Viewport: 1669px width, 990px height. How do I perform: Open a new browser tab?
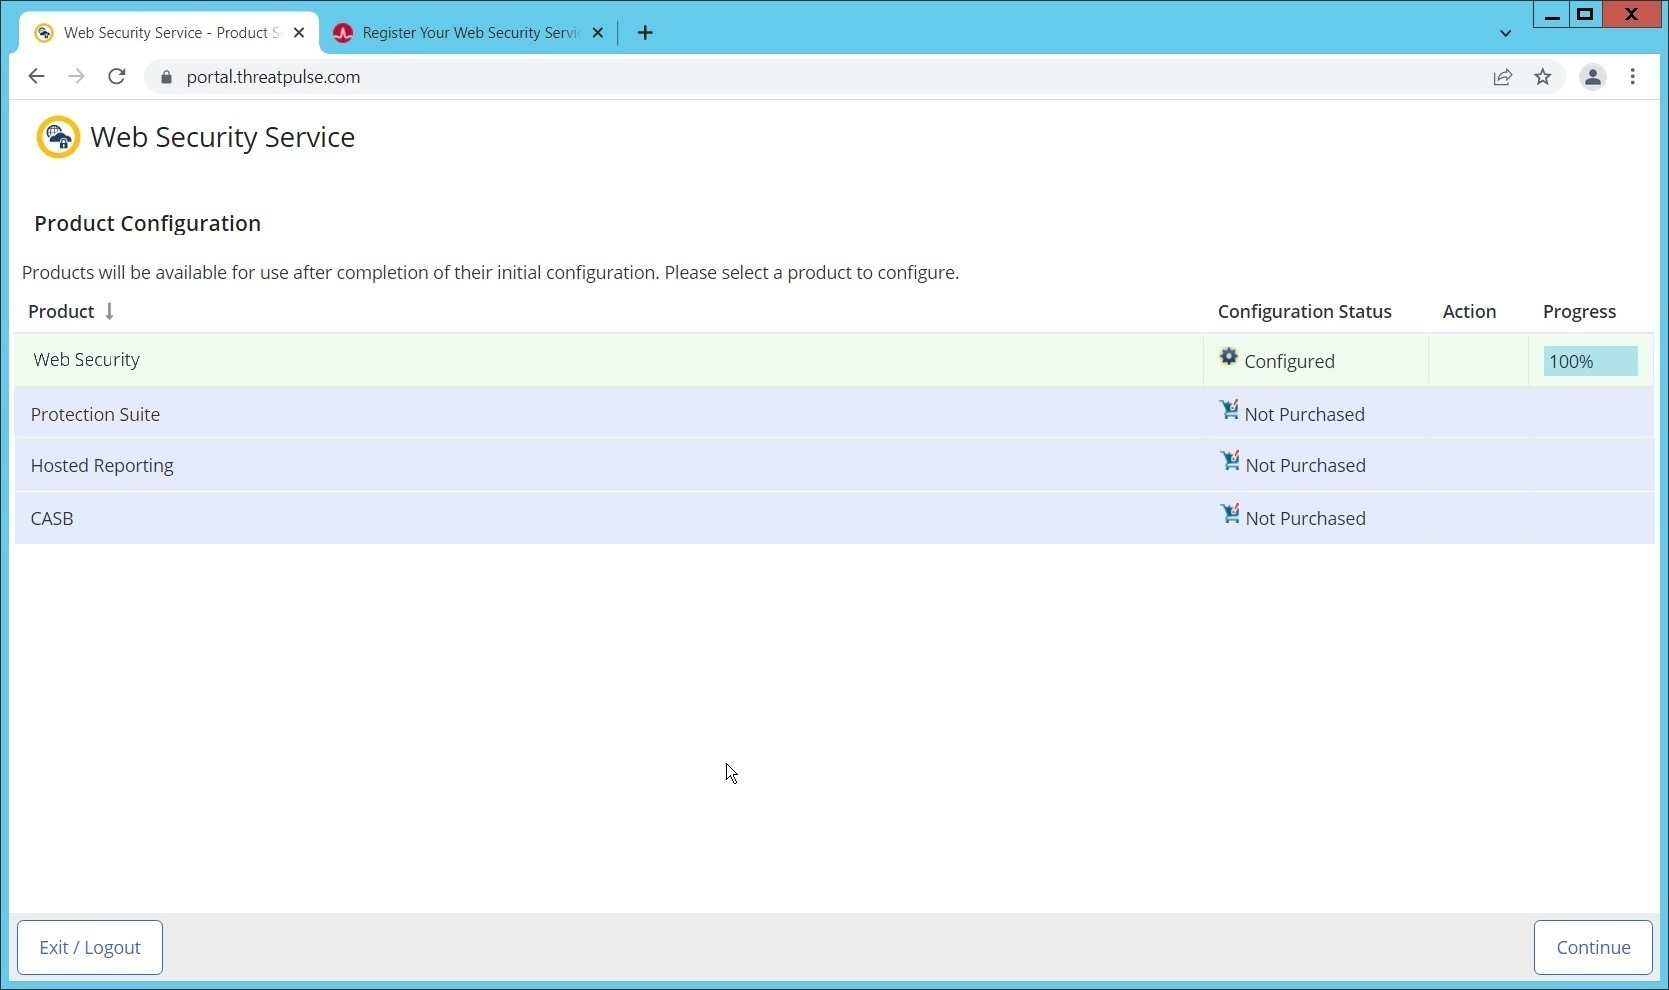point(645,33)
